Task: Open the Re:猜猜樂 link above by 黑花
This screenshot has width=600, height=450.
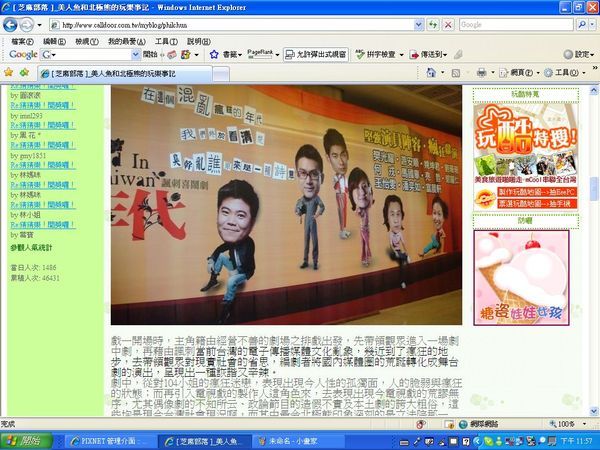Action: tap(43, 125)
